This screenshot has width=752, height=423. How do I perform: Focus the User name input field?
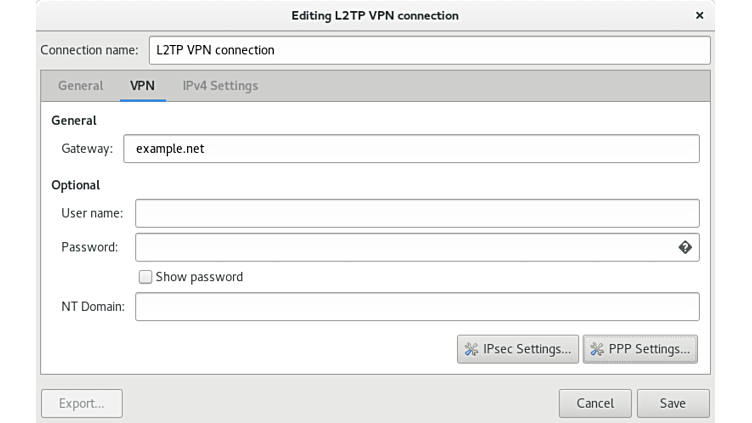(x=417, y=213)
